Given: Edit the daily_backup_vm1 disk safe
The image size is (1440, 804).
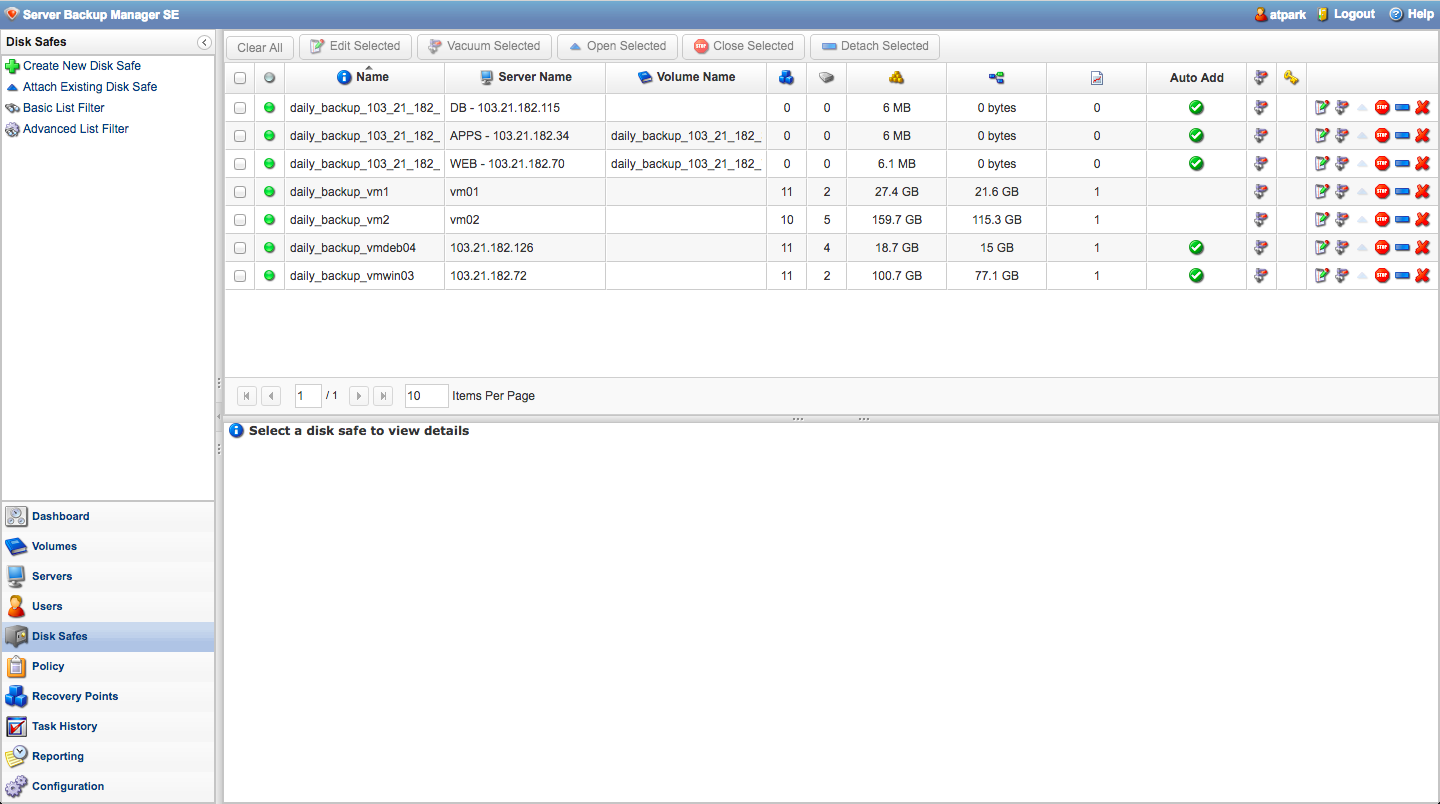Looking at the screenshot, I should click(1321, 192).
